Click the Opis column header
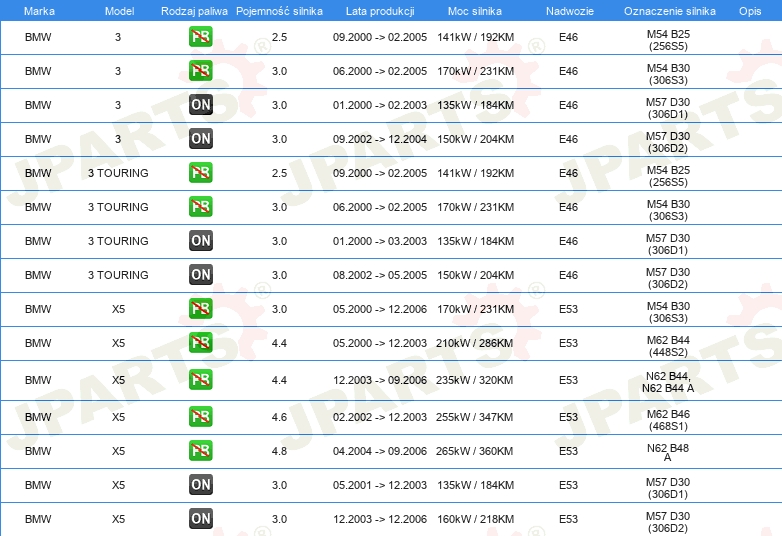This screenshot has width=782, height=536. 750,11
